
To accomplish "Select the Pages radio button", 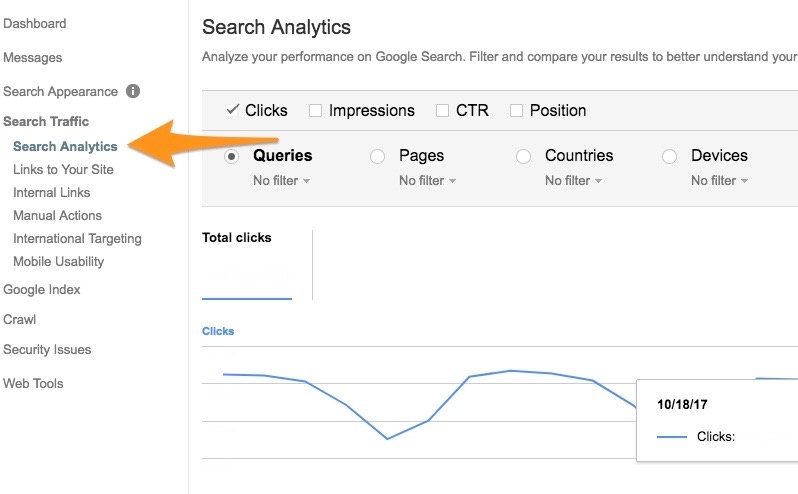I will [378, 156].
